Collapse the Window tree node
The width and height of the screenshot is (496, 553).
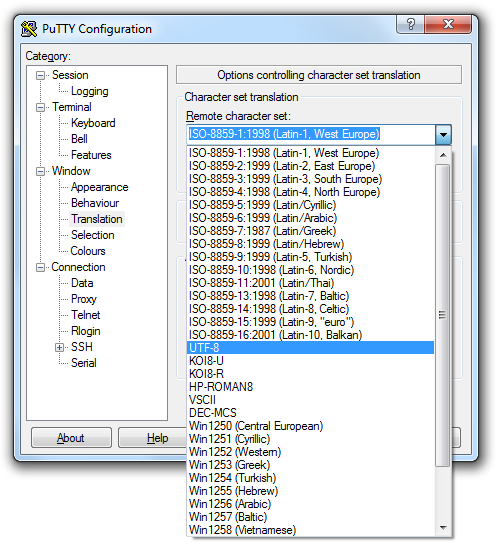point(41,171)
